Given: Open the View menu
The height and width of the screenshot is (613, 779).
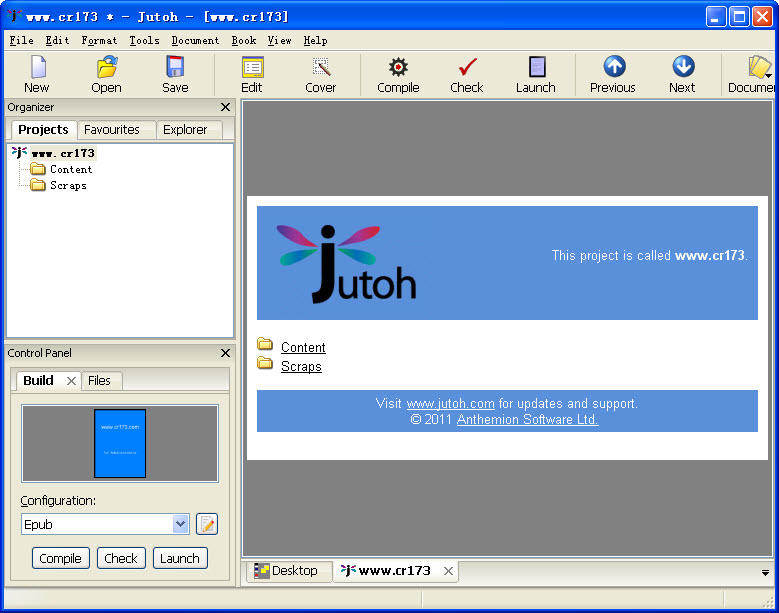Looking at the screenshot, I should [x=279, y=40].
